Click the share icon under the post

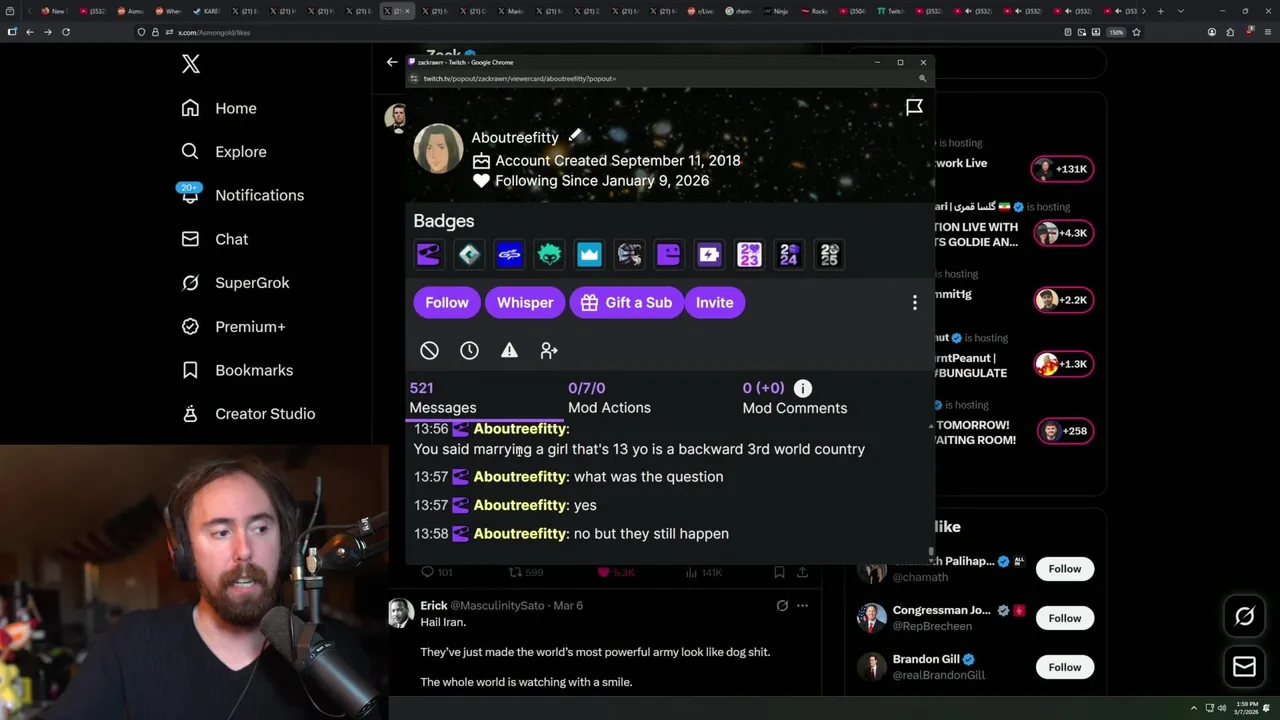pyautogui.click(x=802, y=572)
